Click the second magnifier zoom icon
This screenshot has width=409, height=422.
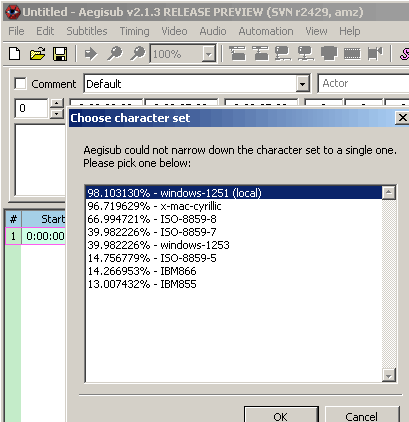point(137,54)
